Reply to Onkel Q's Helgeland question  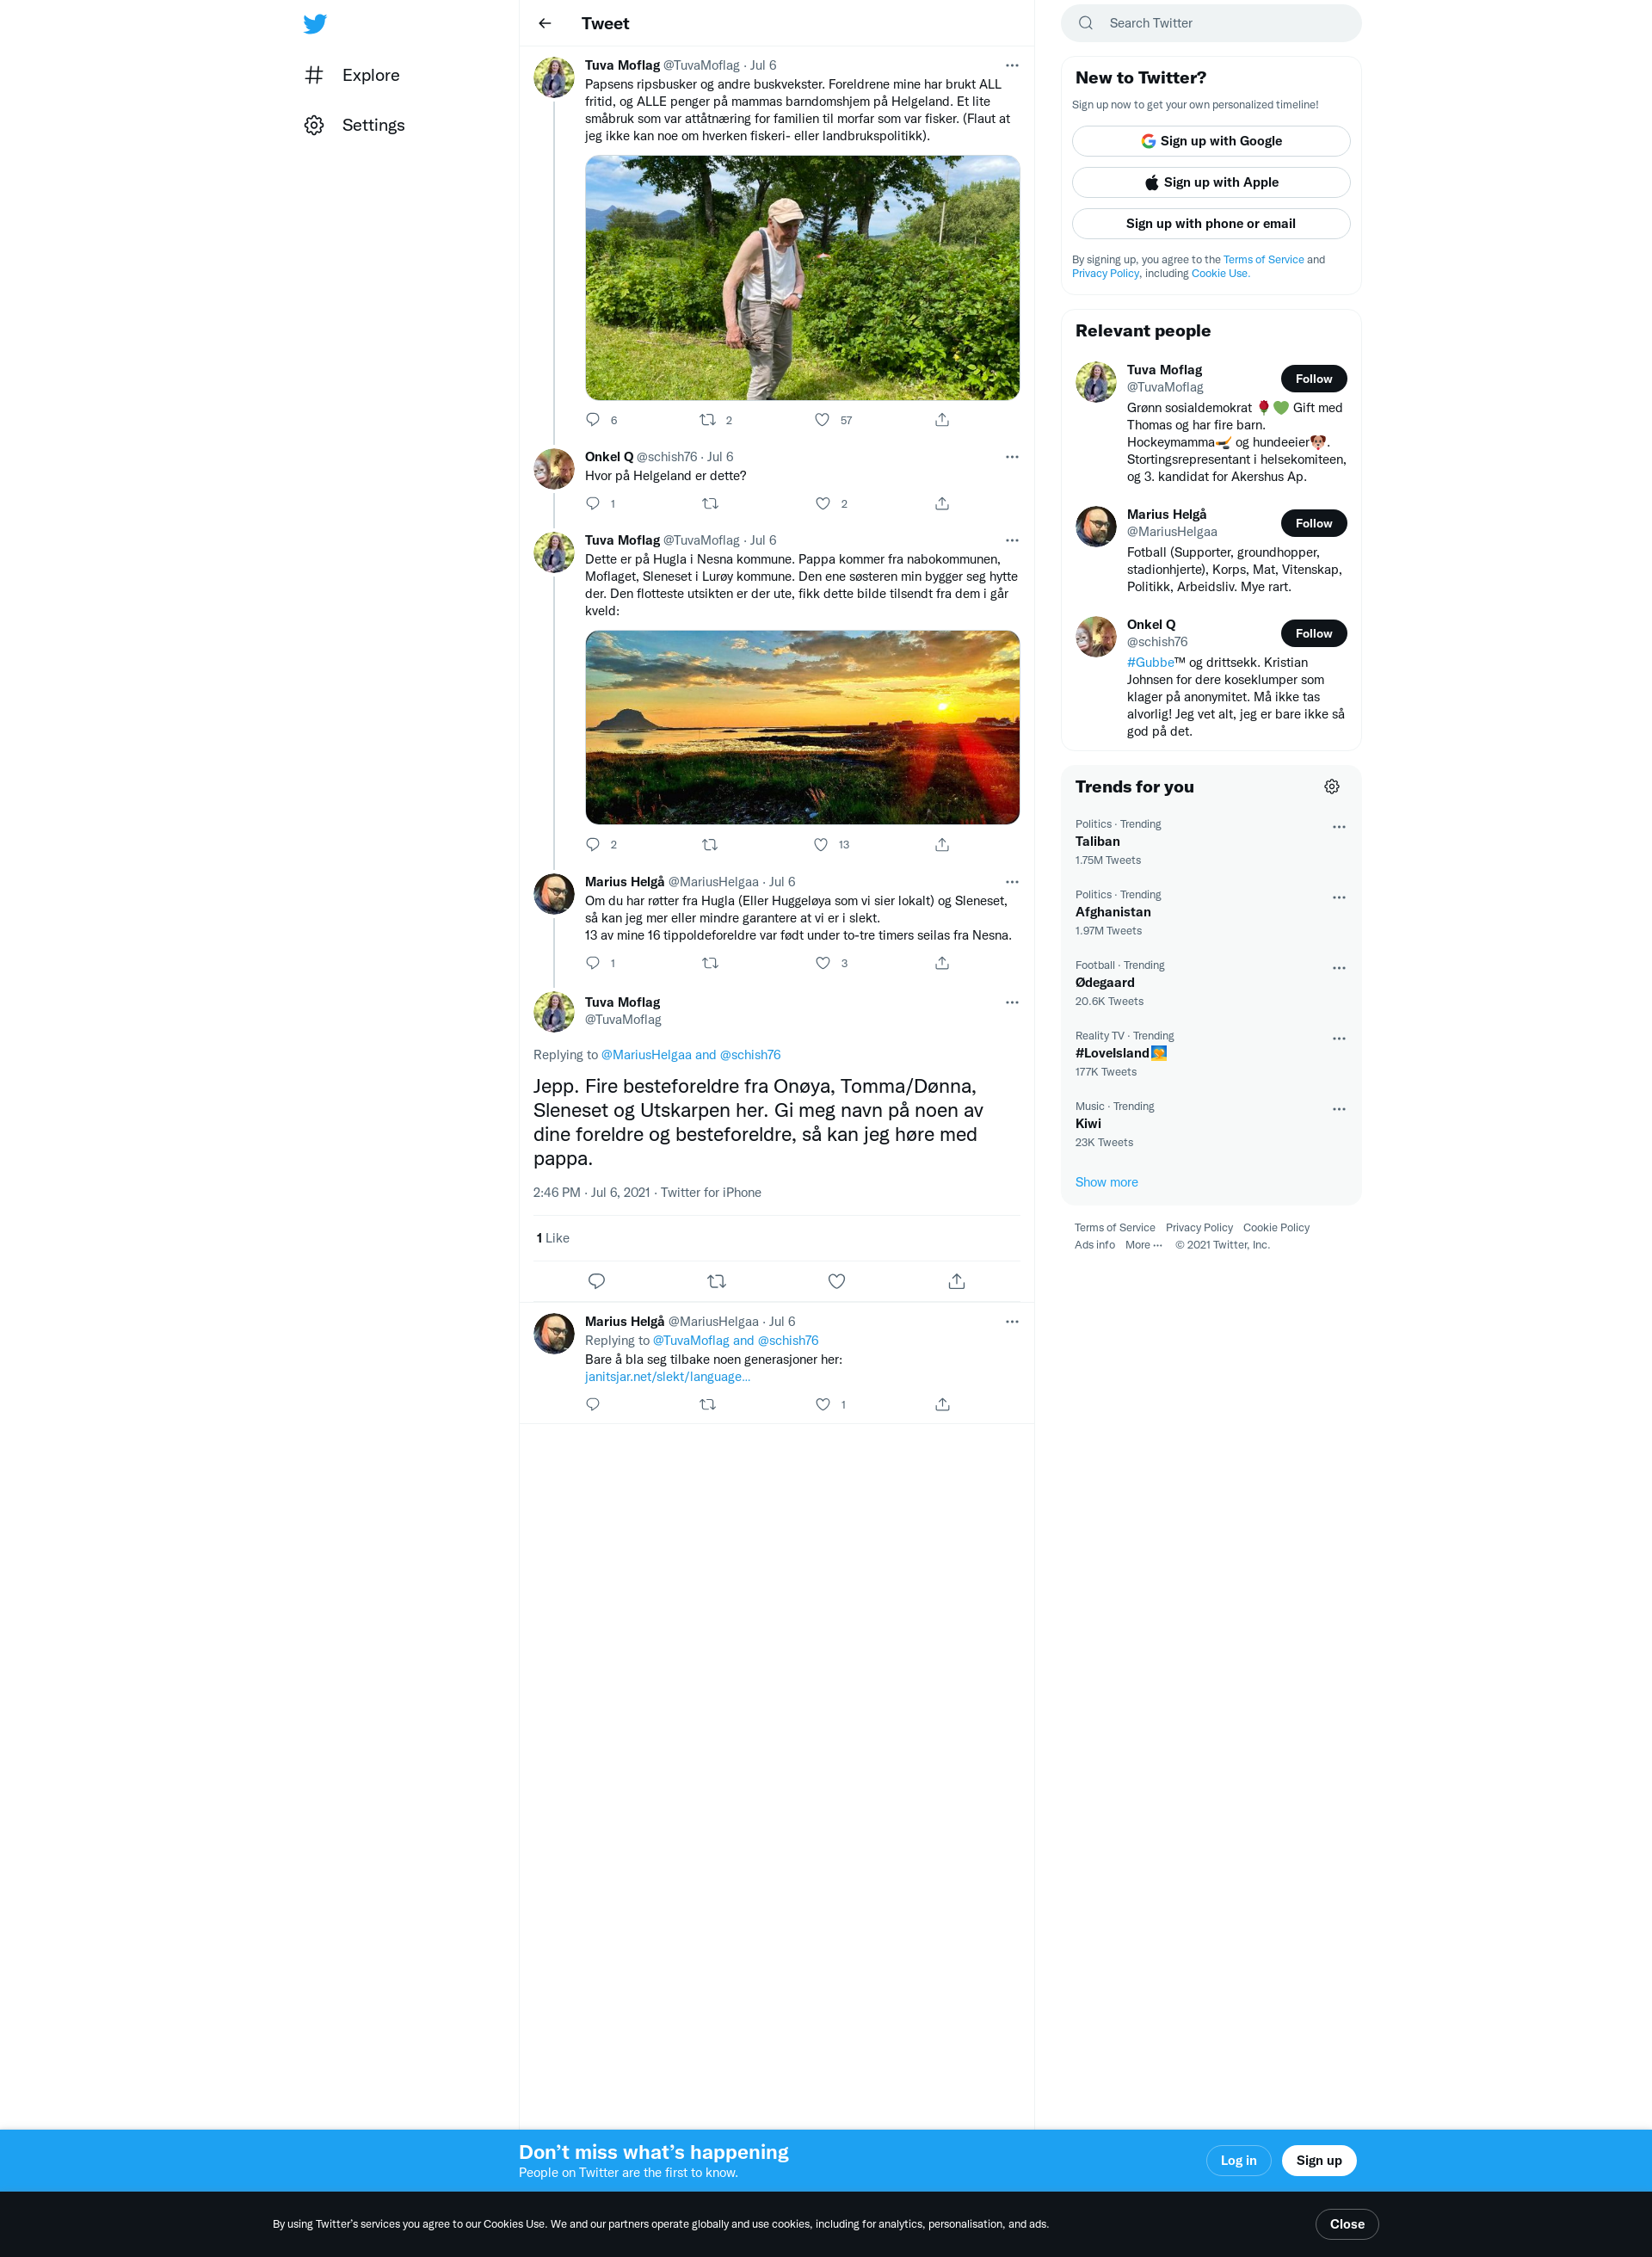pyautogui.click(x=593, y=503)
